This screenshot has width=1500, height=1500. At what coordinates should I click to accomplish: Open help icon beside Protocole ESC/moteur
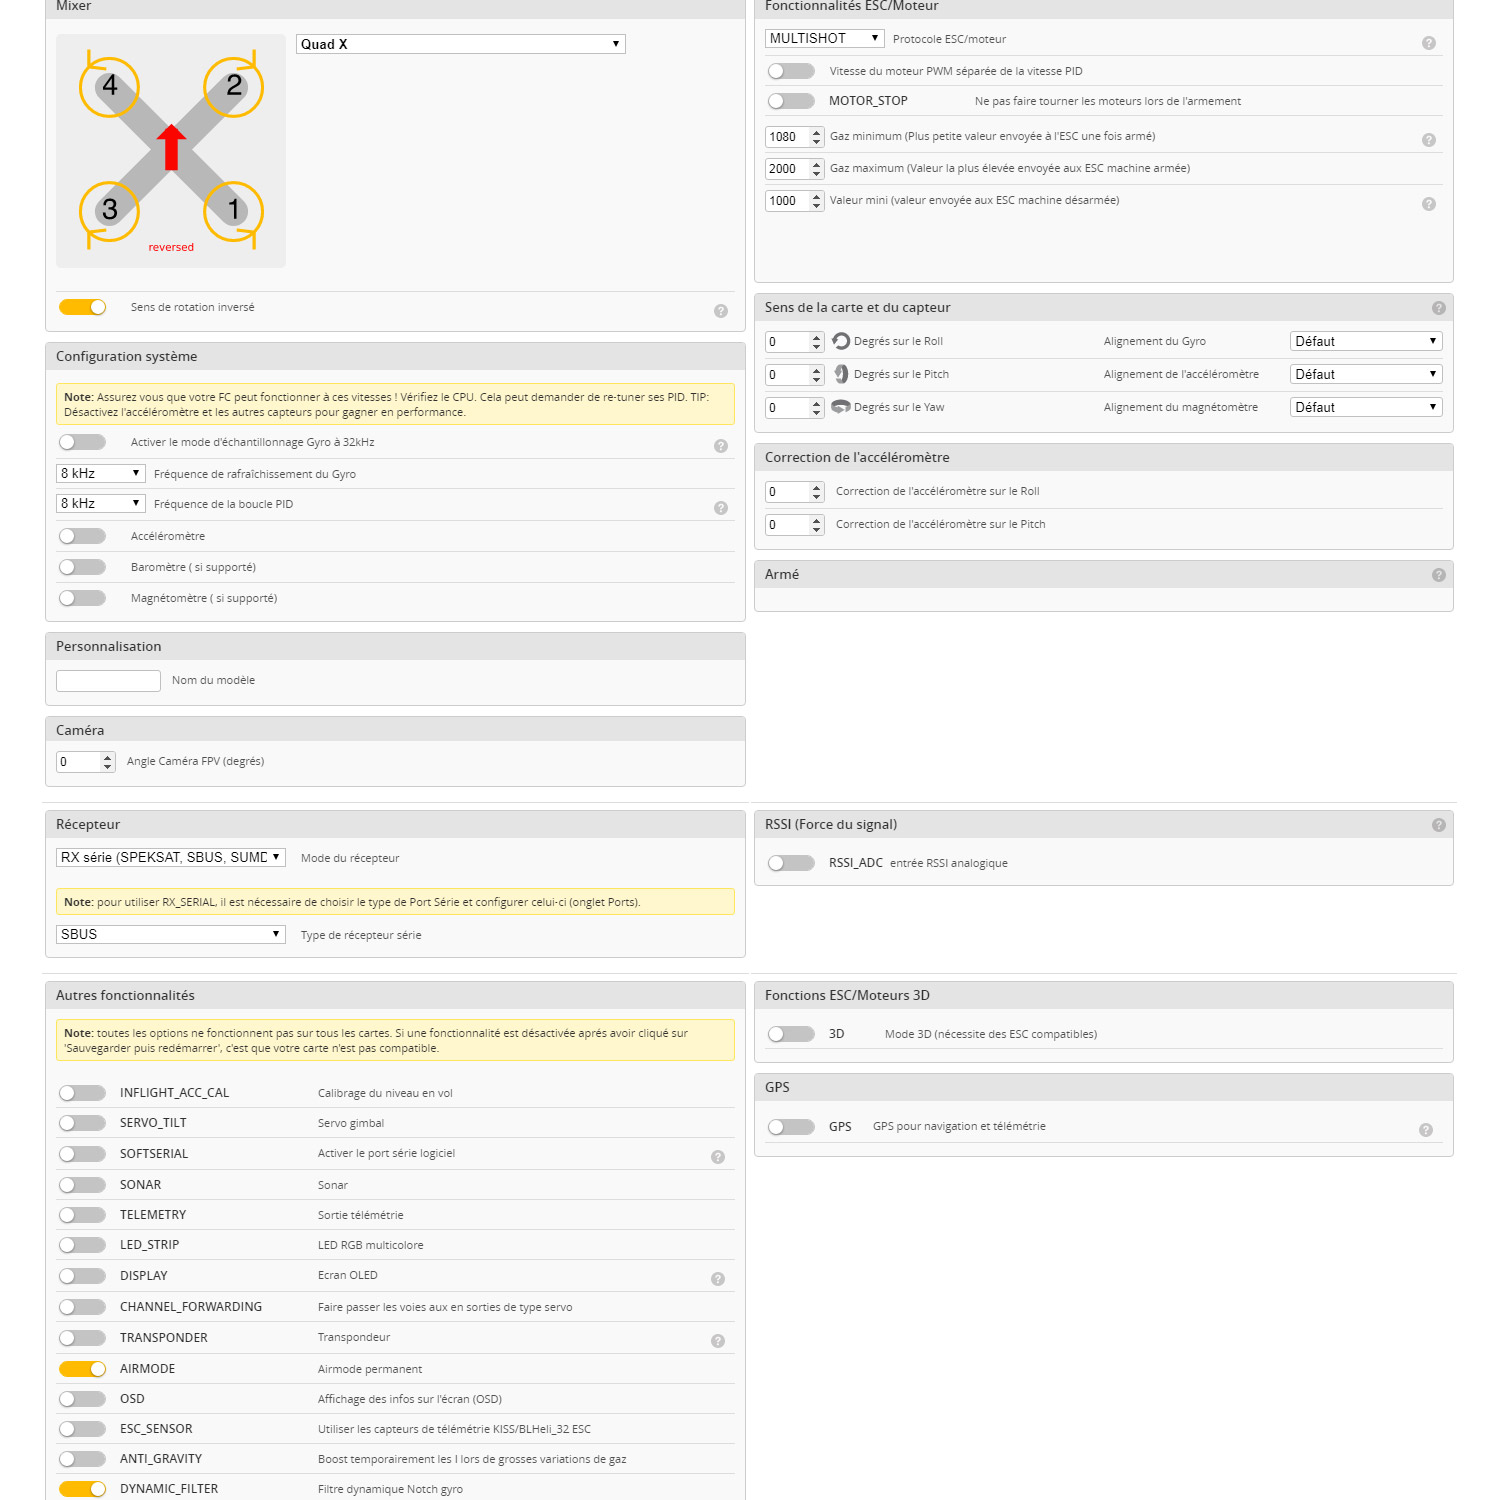point(1429,43)
